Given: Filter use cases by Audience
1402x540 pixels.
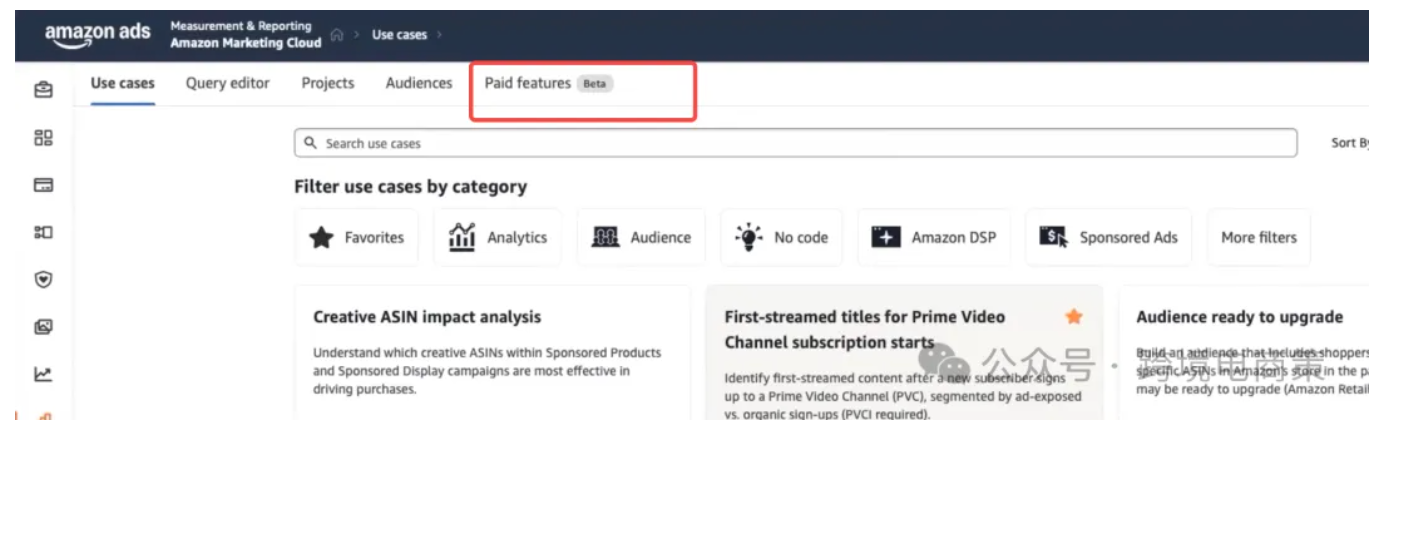Looking at the screenshot, I should [x=641, y=237].
